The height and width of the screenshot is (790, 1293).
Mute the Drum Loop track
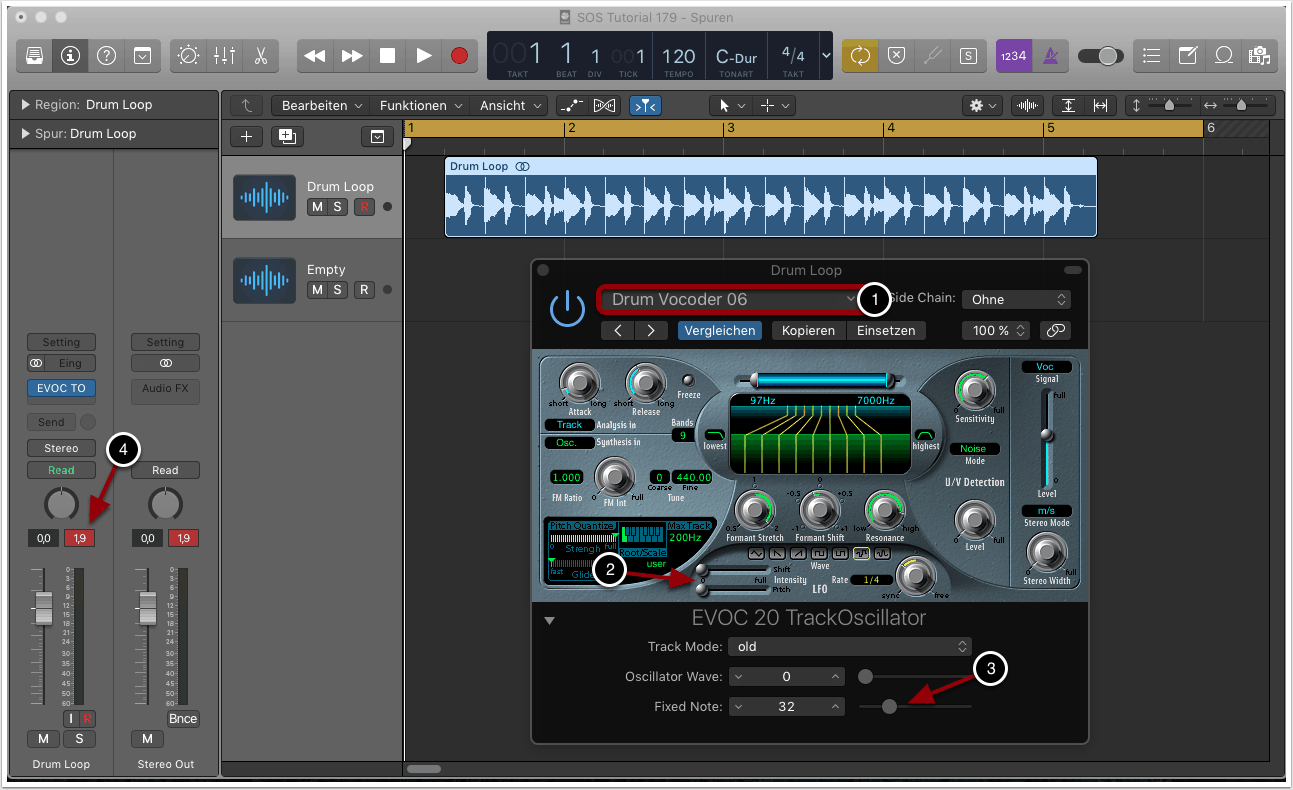317,207
